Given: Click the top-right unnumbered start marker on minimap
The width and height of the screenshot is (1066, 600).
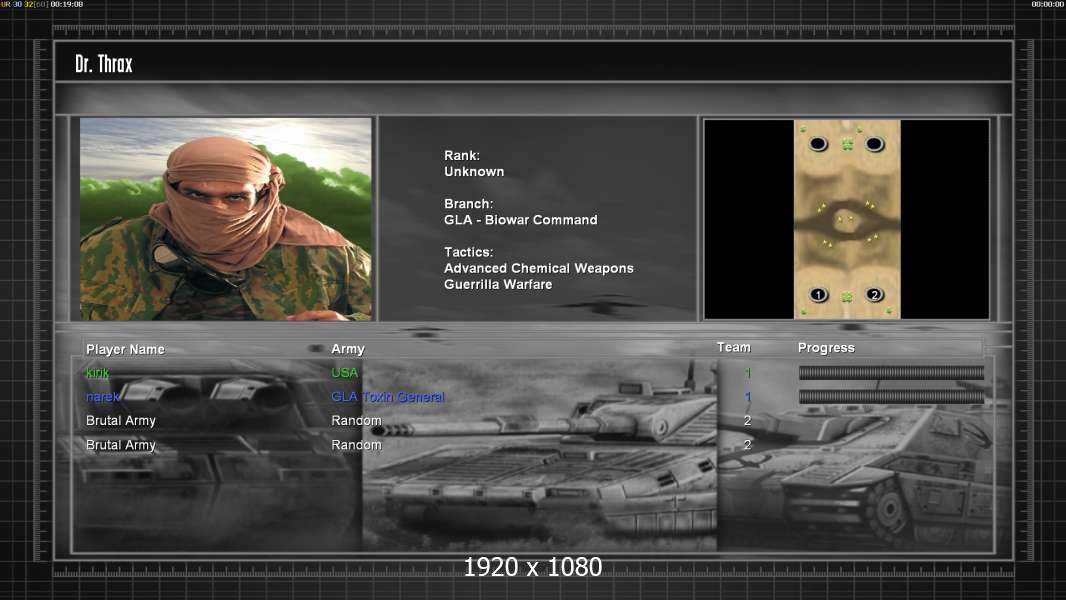Looking at the screenshot, I should point(874,144).
